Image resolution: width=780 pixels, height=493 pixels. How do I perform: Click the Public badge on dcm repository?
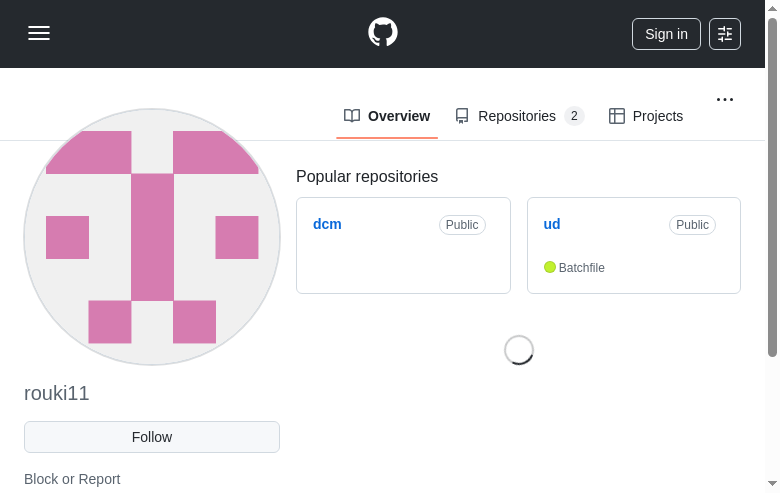tap(462, 225)
